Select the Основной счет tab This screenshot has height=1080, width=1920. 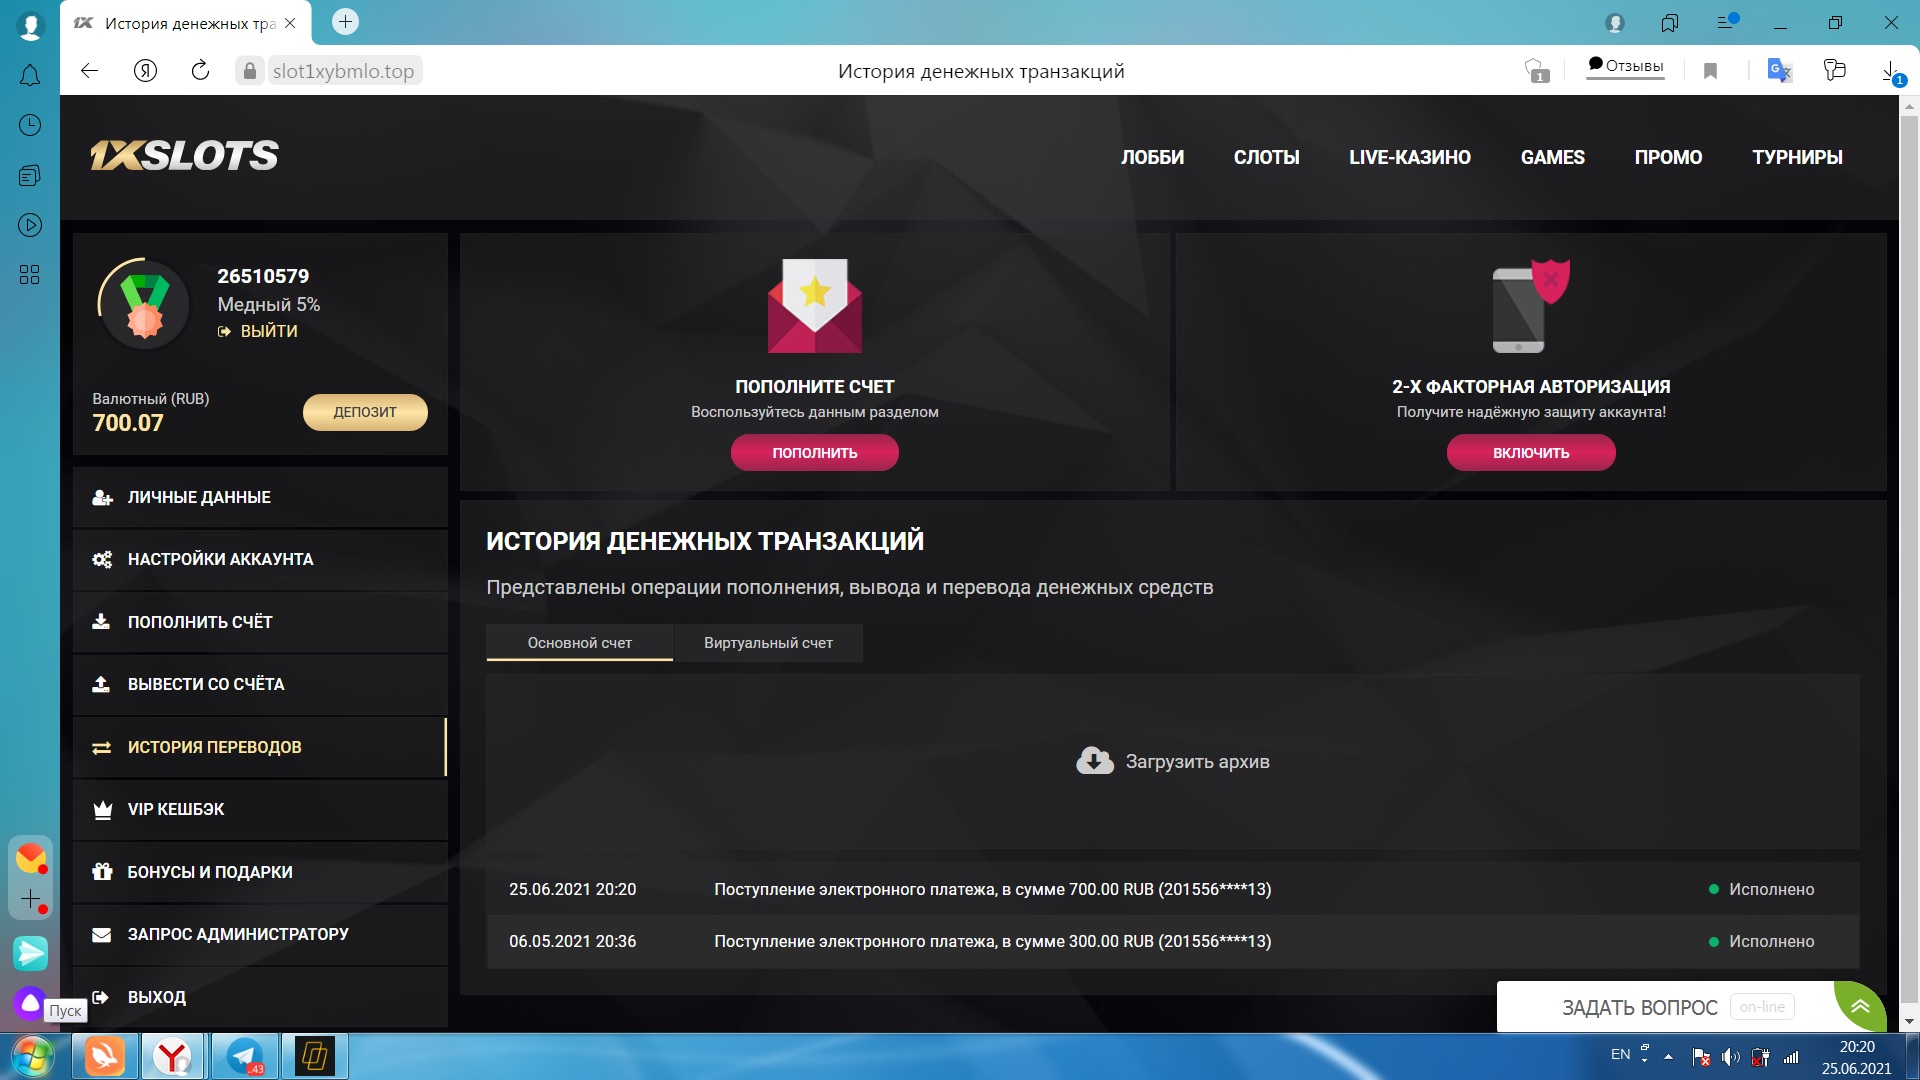(x=579, y=643)
